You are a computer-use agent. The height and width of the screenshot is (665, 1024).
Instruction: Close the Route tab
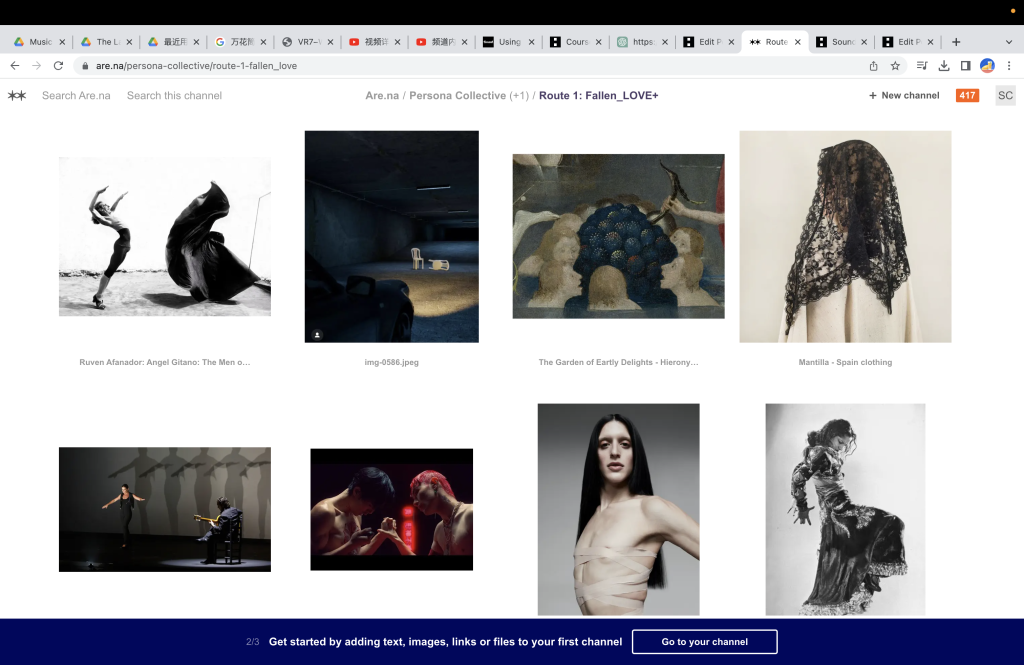797,42
